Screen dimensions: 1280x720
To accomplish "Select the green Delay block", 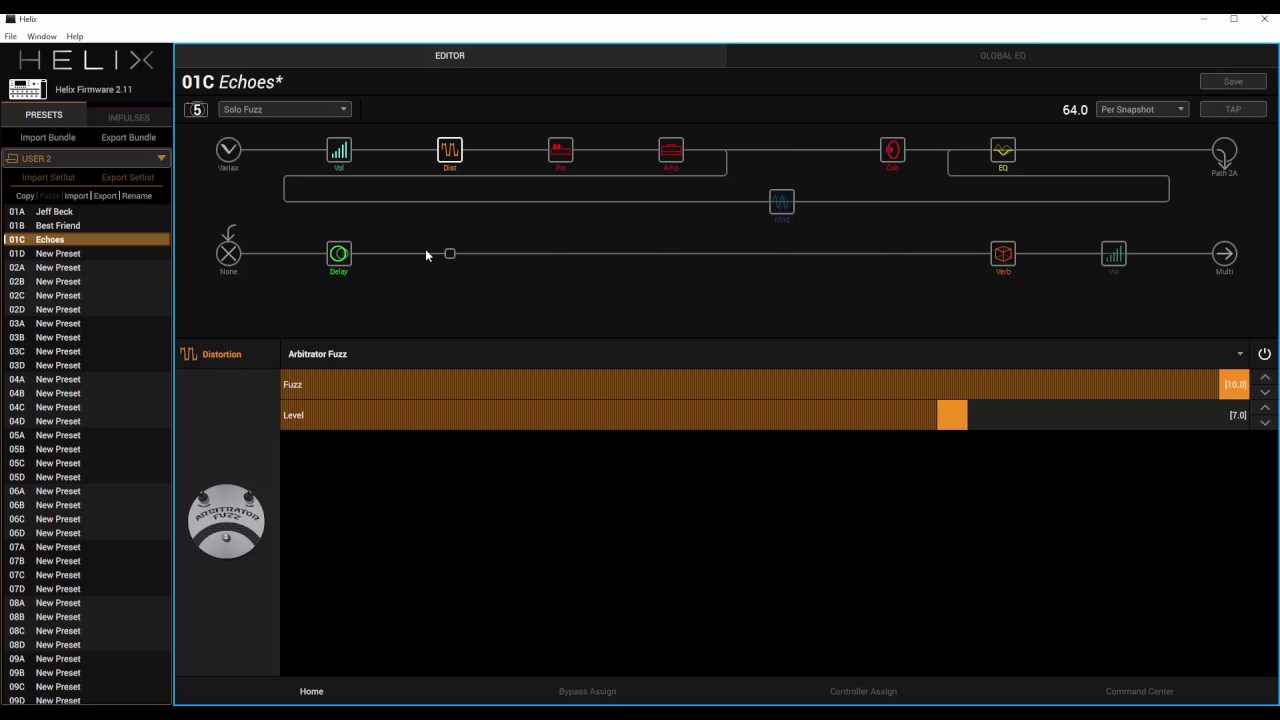I will pyautogui.click(x=339, y=254).
